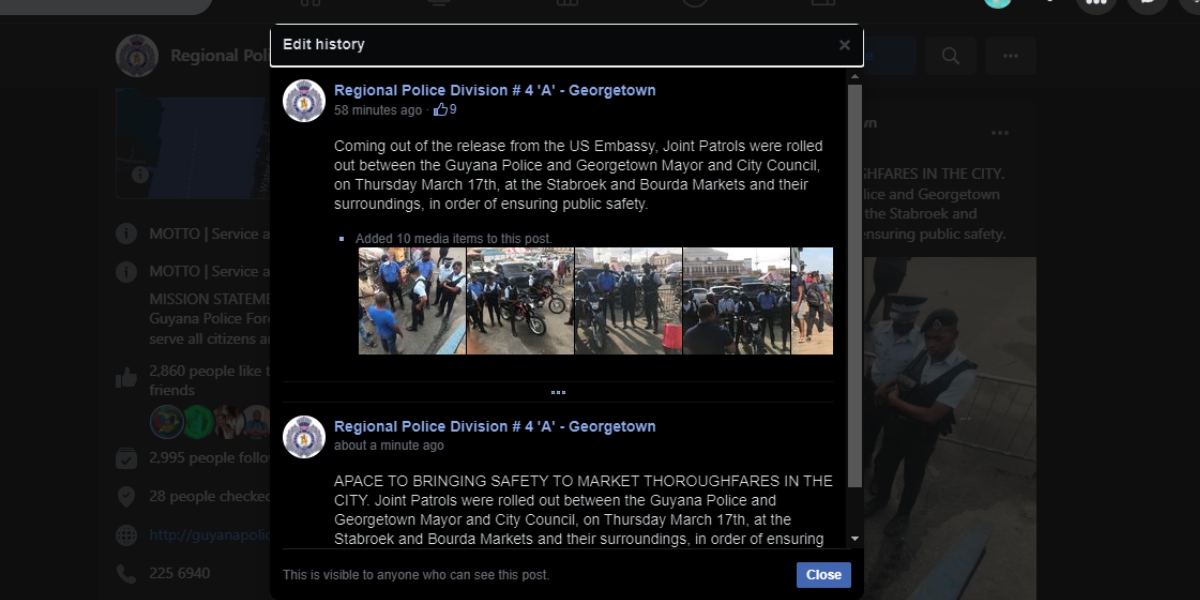1200x600 pixels.
Task: Click the guyanapolice website link
Action: coord(210,535)
